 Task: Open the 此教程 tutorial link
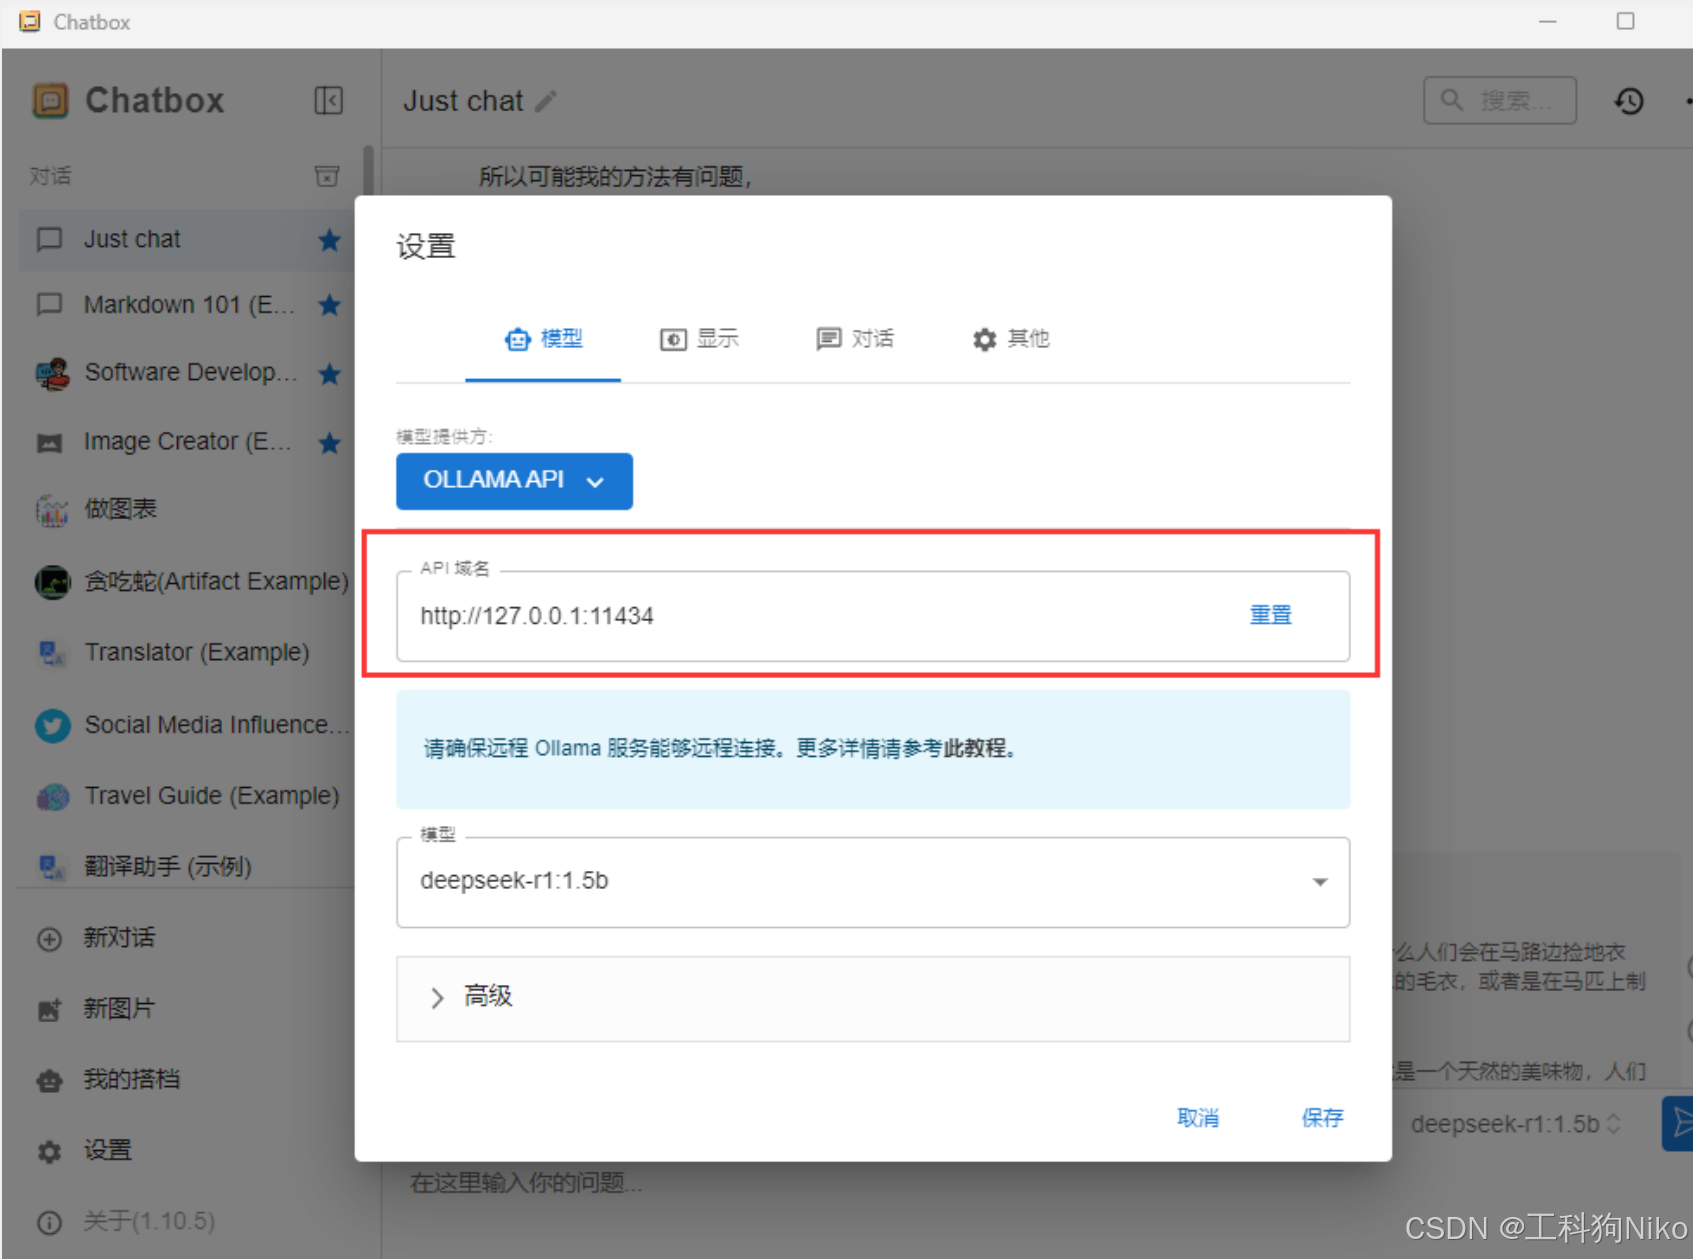976,749
